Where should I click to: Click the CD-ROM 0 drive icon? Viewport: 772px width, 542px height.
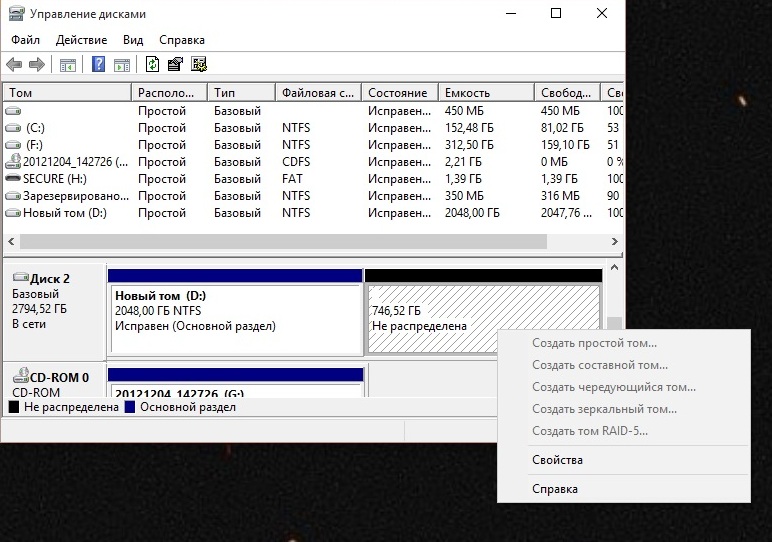coord(21,376)
